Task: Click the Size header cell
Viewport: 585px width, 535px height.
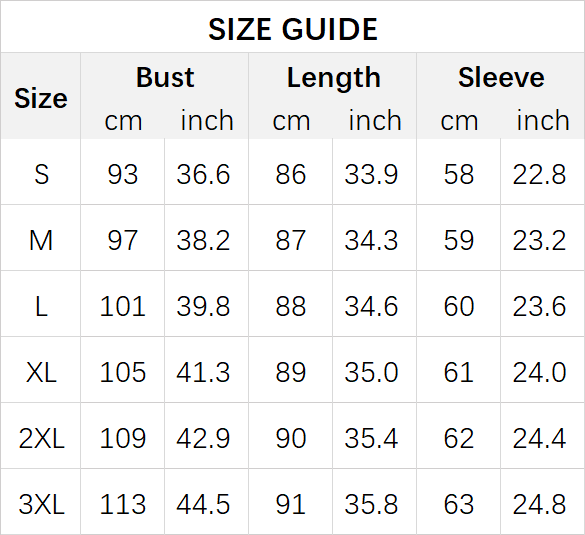Action: tap(41, 98)
